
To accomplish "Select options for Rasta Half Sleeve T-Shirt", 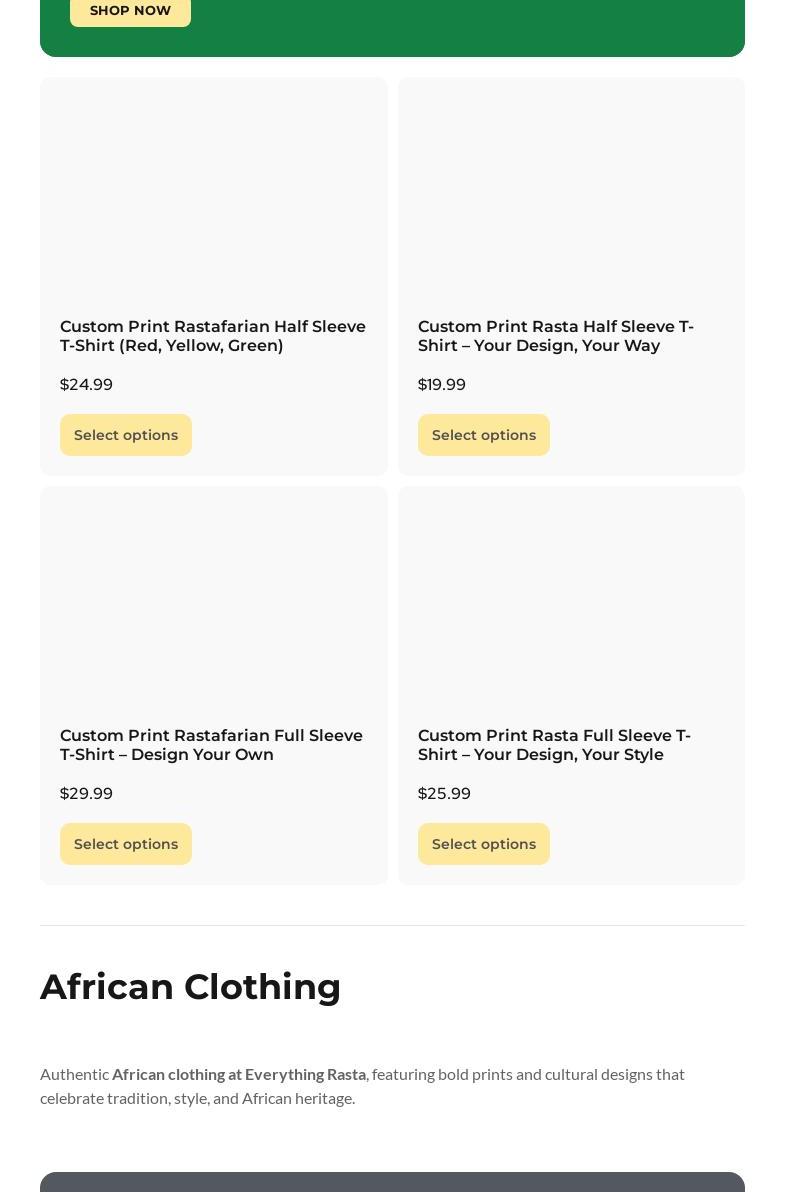I will coord(484,435).
